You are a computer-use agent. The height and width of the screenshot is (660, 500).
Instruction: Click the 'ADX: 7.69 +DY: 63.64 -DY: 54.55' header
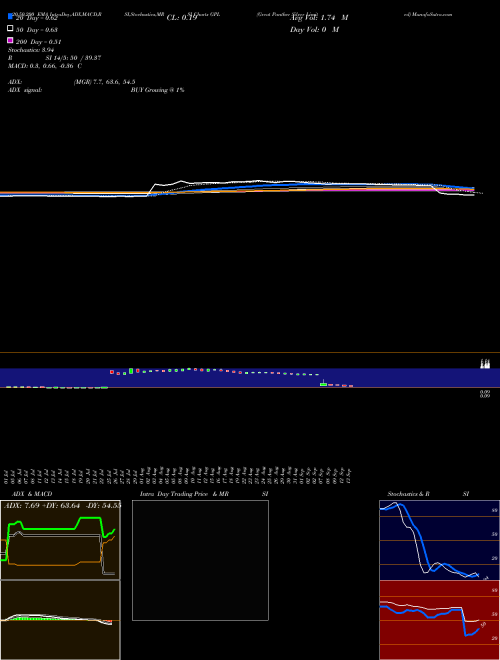point(63,505)
